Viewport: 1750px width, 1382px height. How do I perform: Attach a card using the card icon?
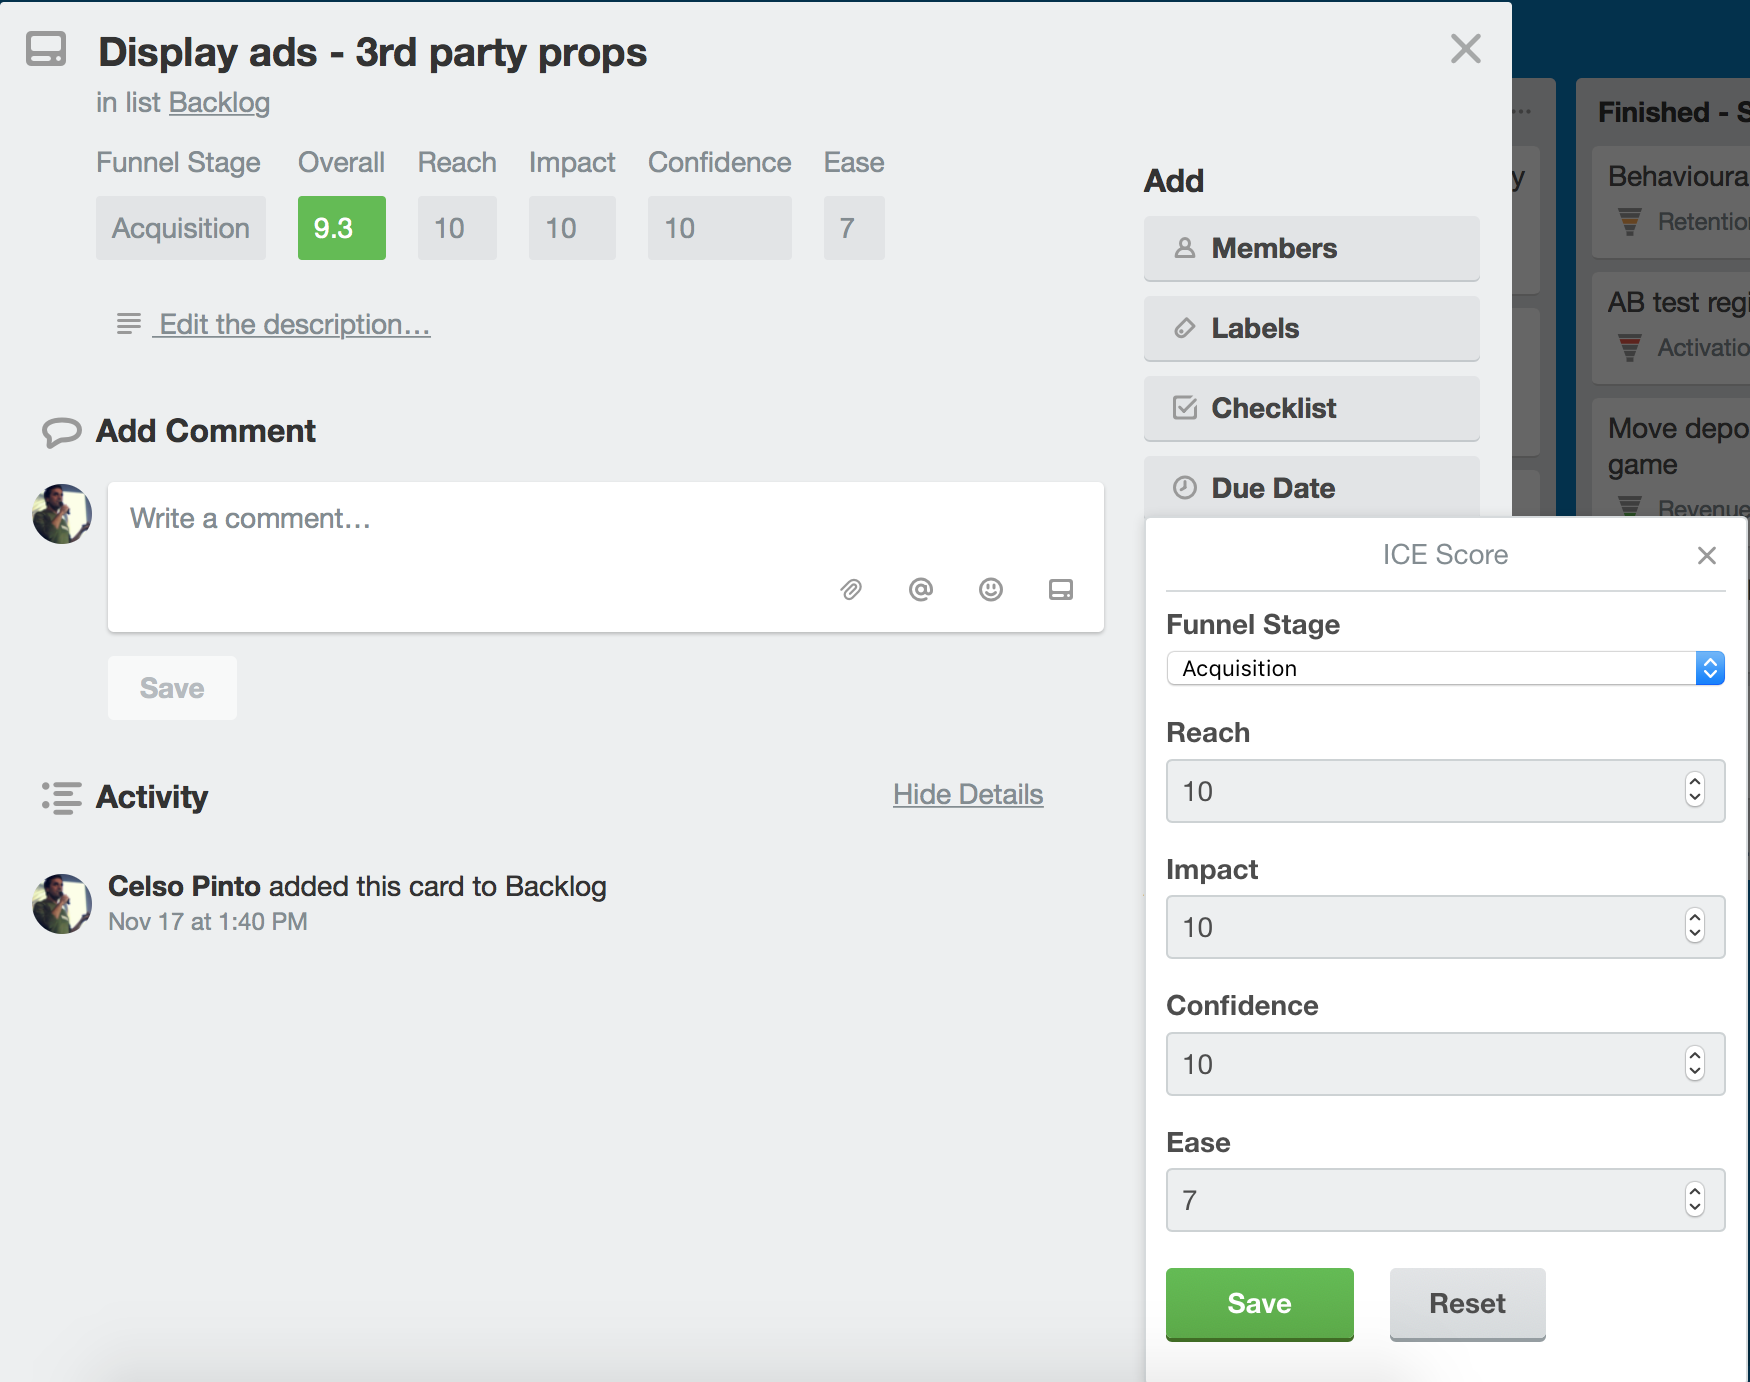(x=1061, y=590)
